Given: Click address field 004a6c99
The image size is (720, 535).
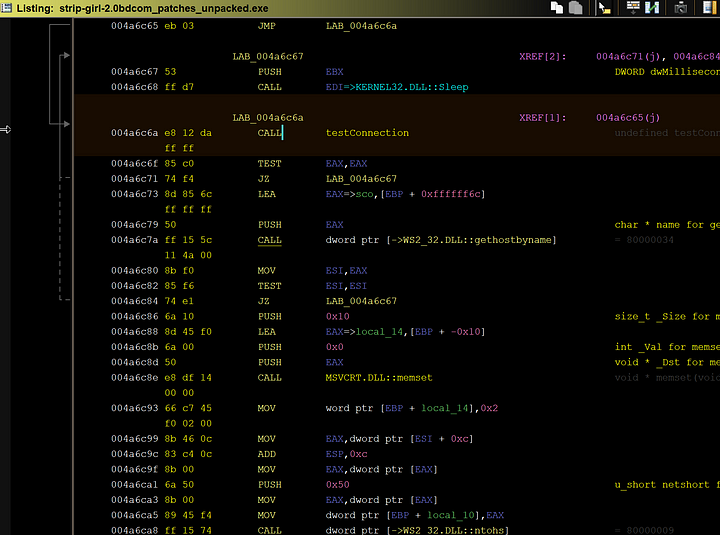Looking at the screenshot, I should [x=134, y=439].
